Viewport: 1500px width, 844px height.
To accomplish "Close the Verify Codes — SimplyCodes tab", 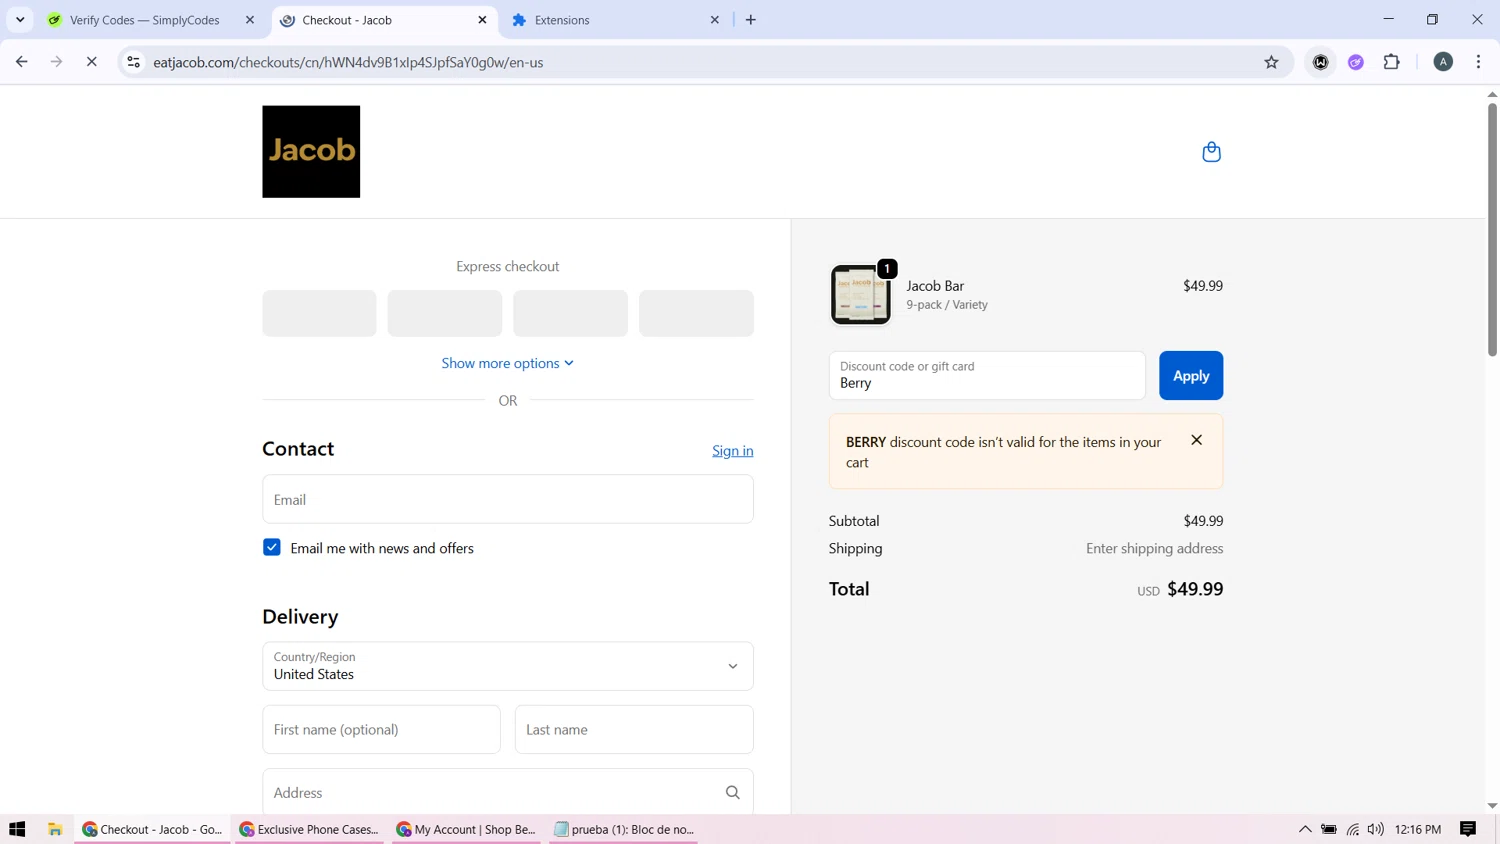I will (x=250, y=20).
